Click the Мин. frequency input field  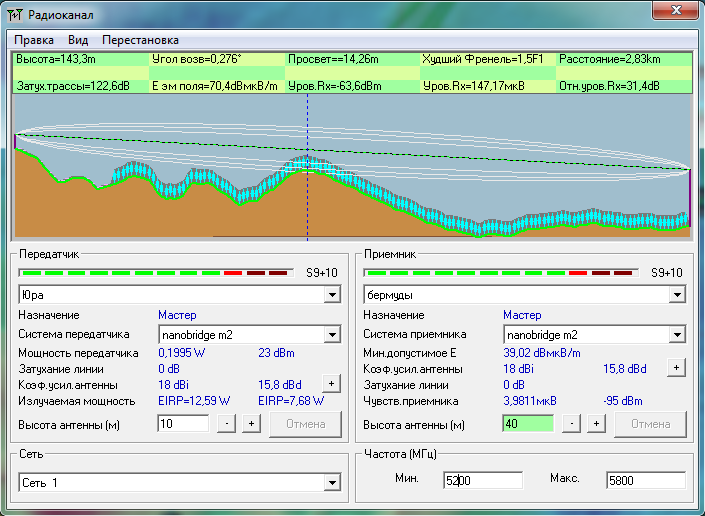483,480
